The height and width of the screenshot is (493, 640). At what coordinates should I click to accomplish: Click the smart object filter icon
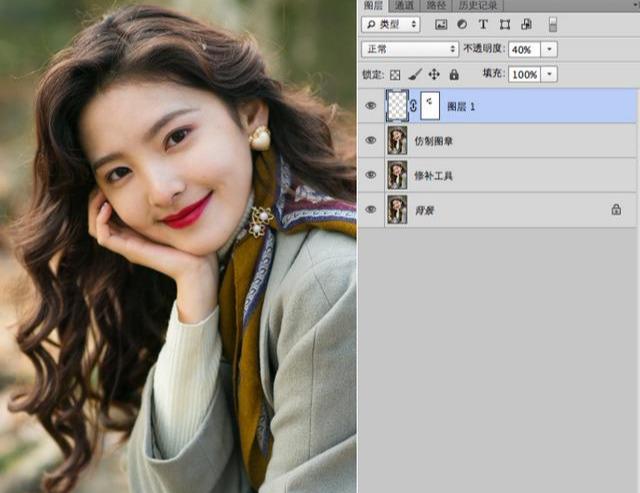point(525,24)
